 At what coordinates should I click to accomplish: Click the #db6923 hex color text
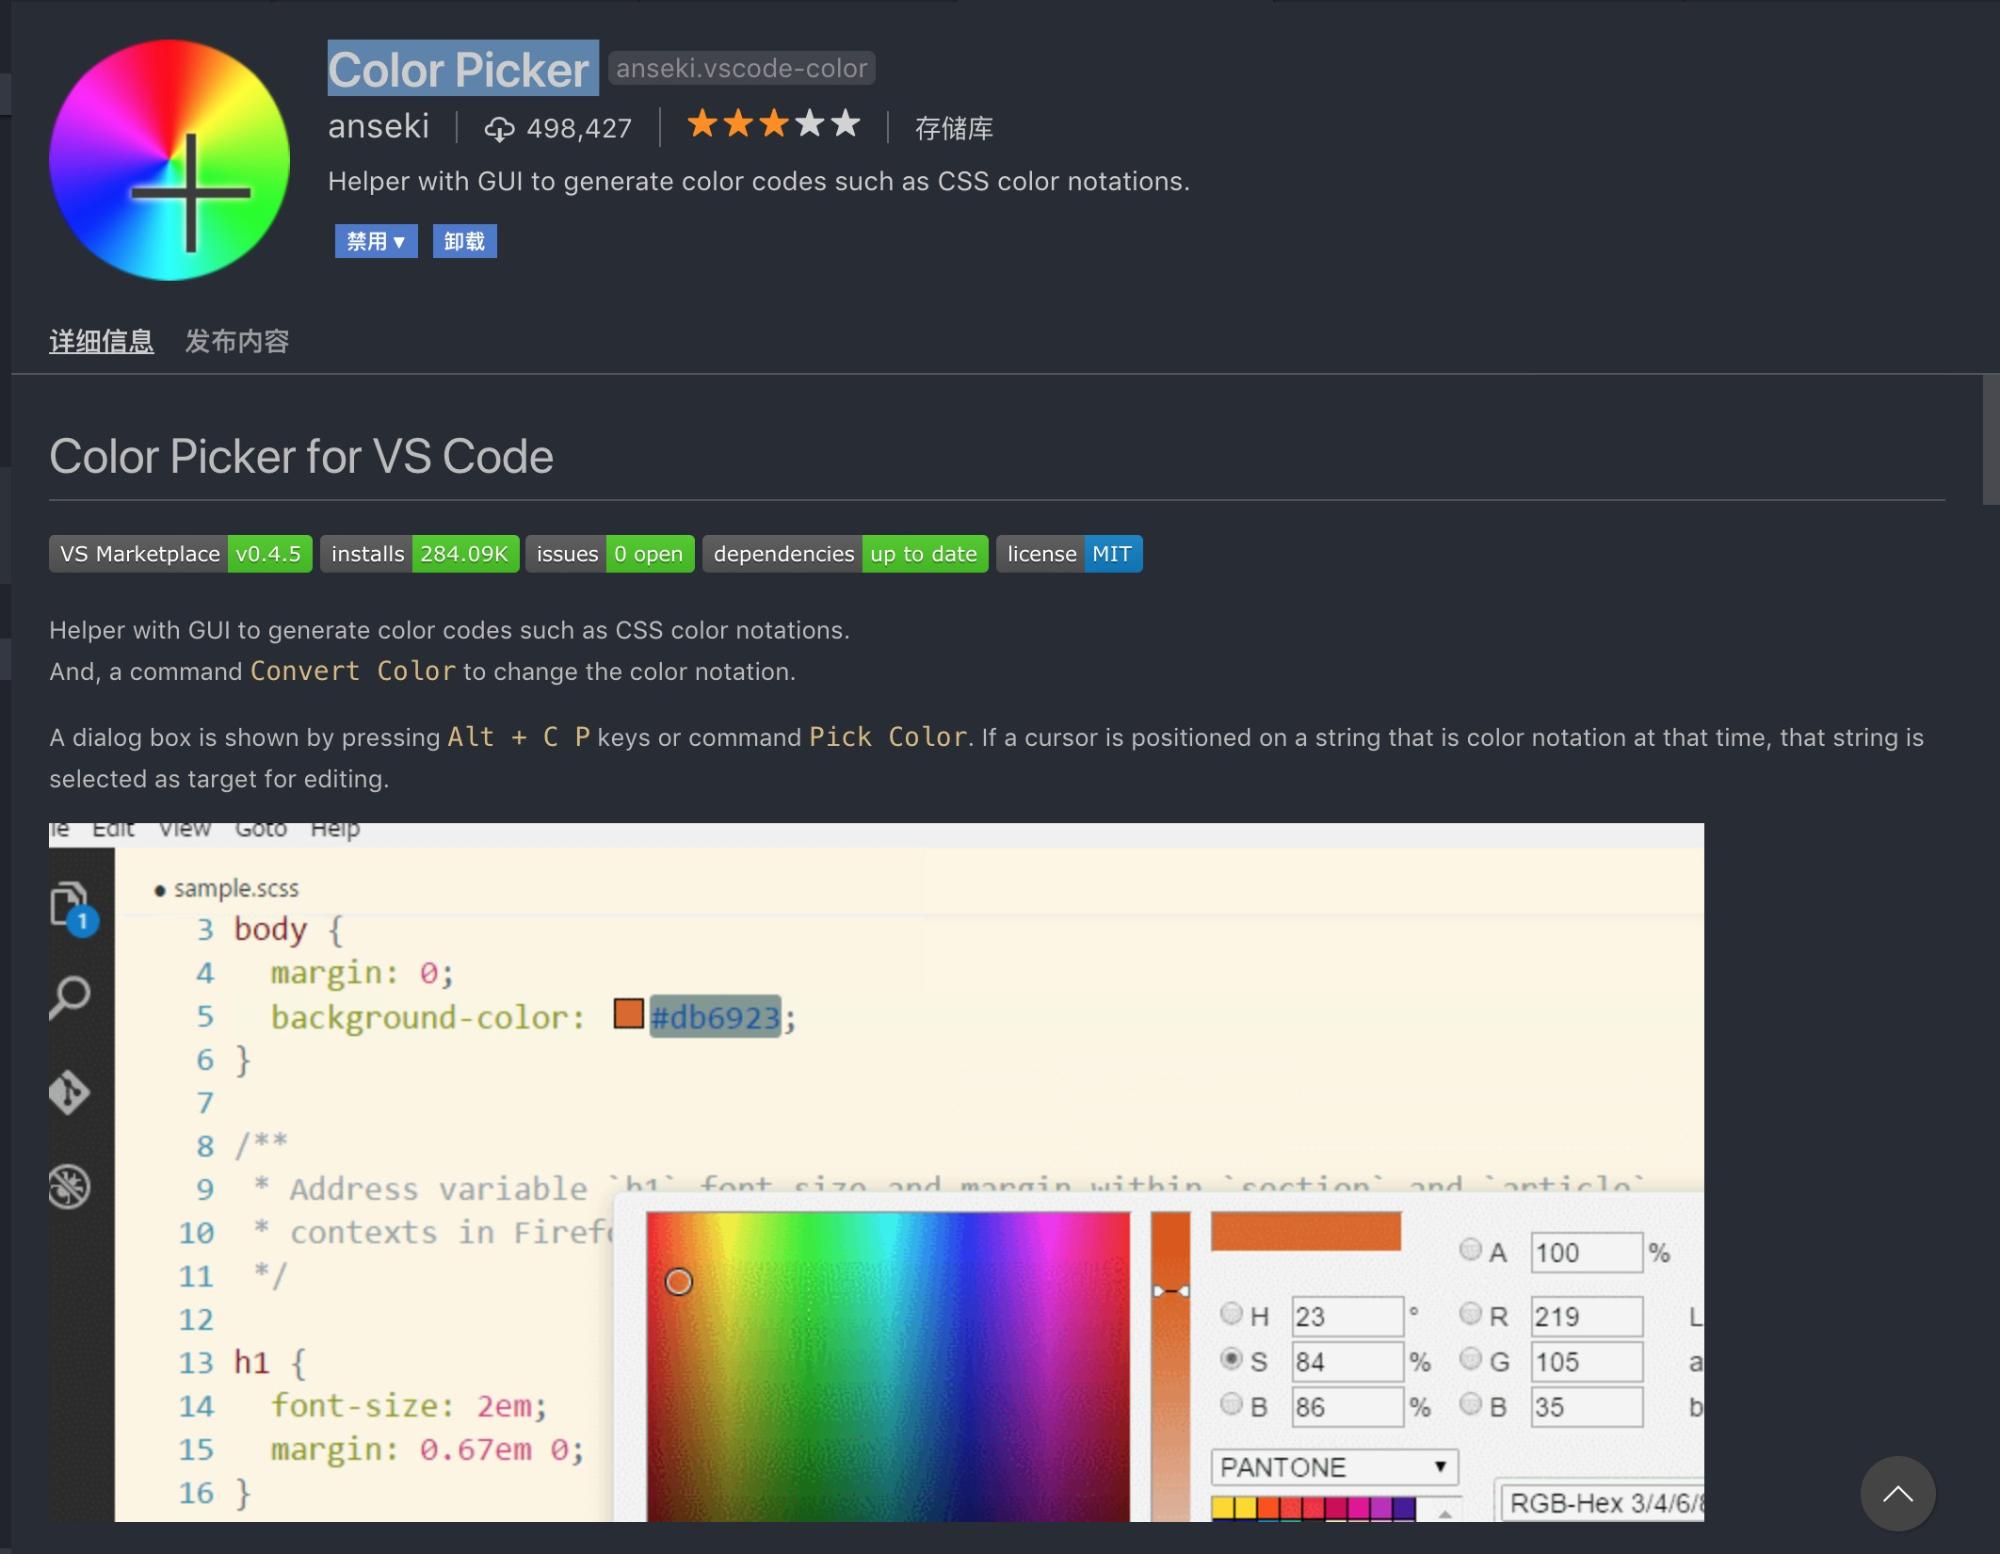pyautogui.click(x=715, y=1017)
